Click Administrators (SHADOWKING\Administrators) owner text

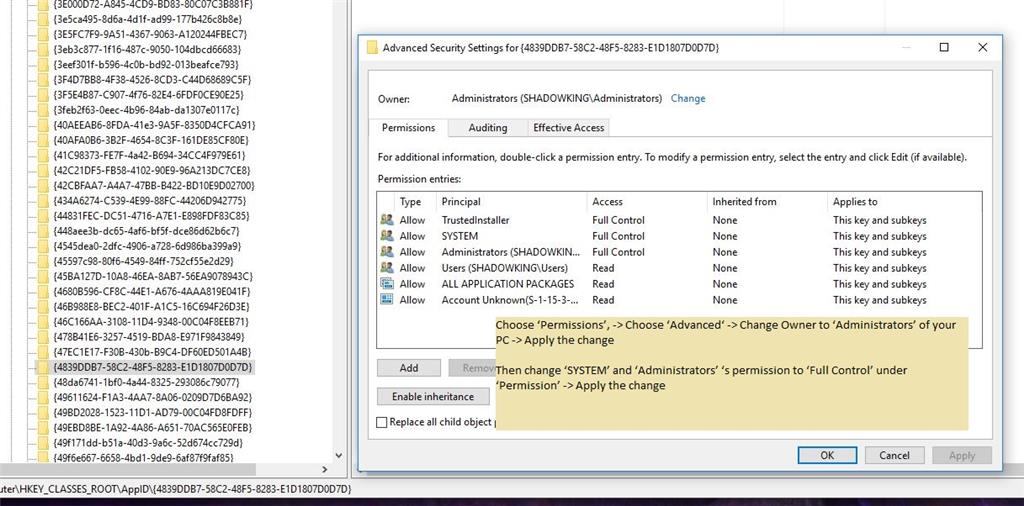click(x=556, y=99)
